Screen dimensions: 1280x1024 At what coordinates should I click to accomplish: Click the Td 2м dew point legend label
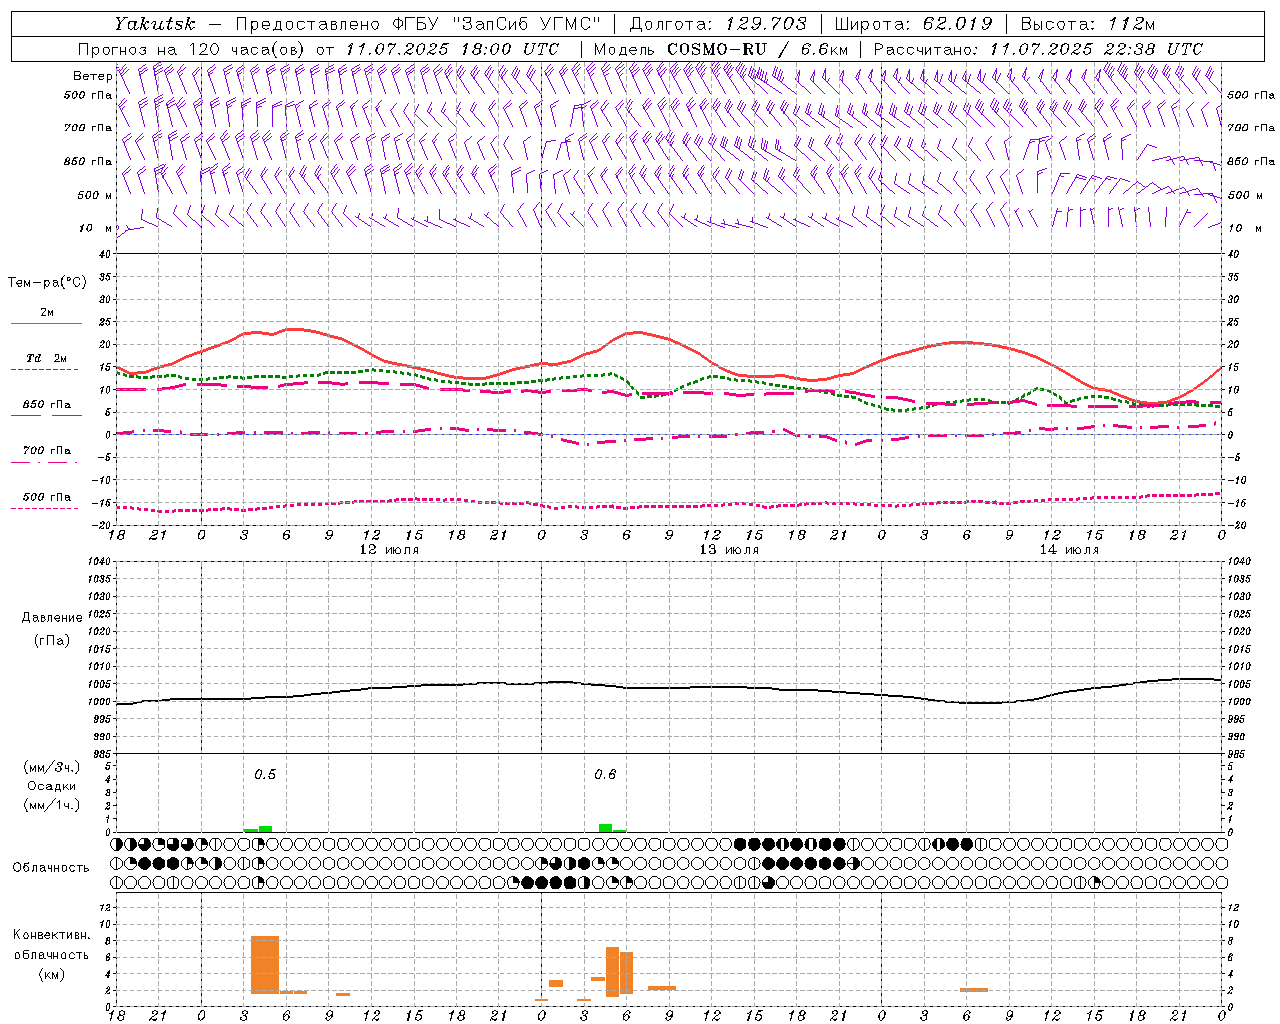(x=47, y=358)
